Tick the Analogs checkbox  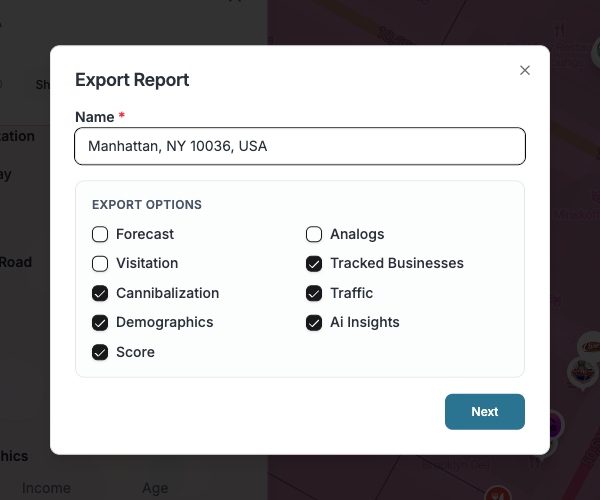point(314,234)
